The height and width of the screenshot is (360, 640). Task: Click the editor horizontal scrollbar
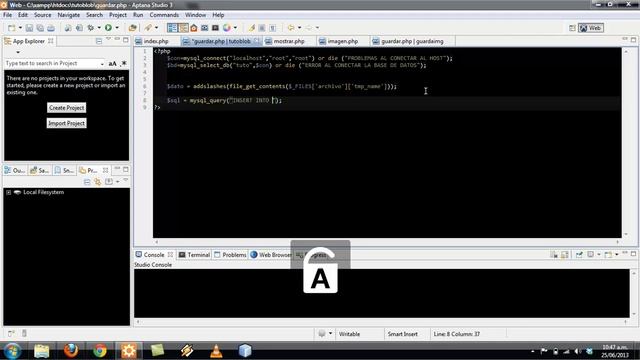[x=387, y=242]
